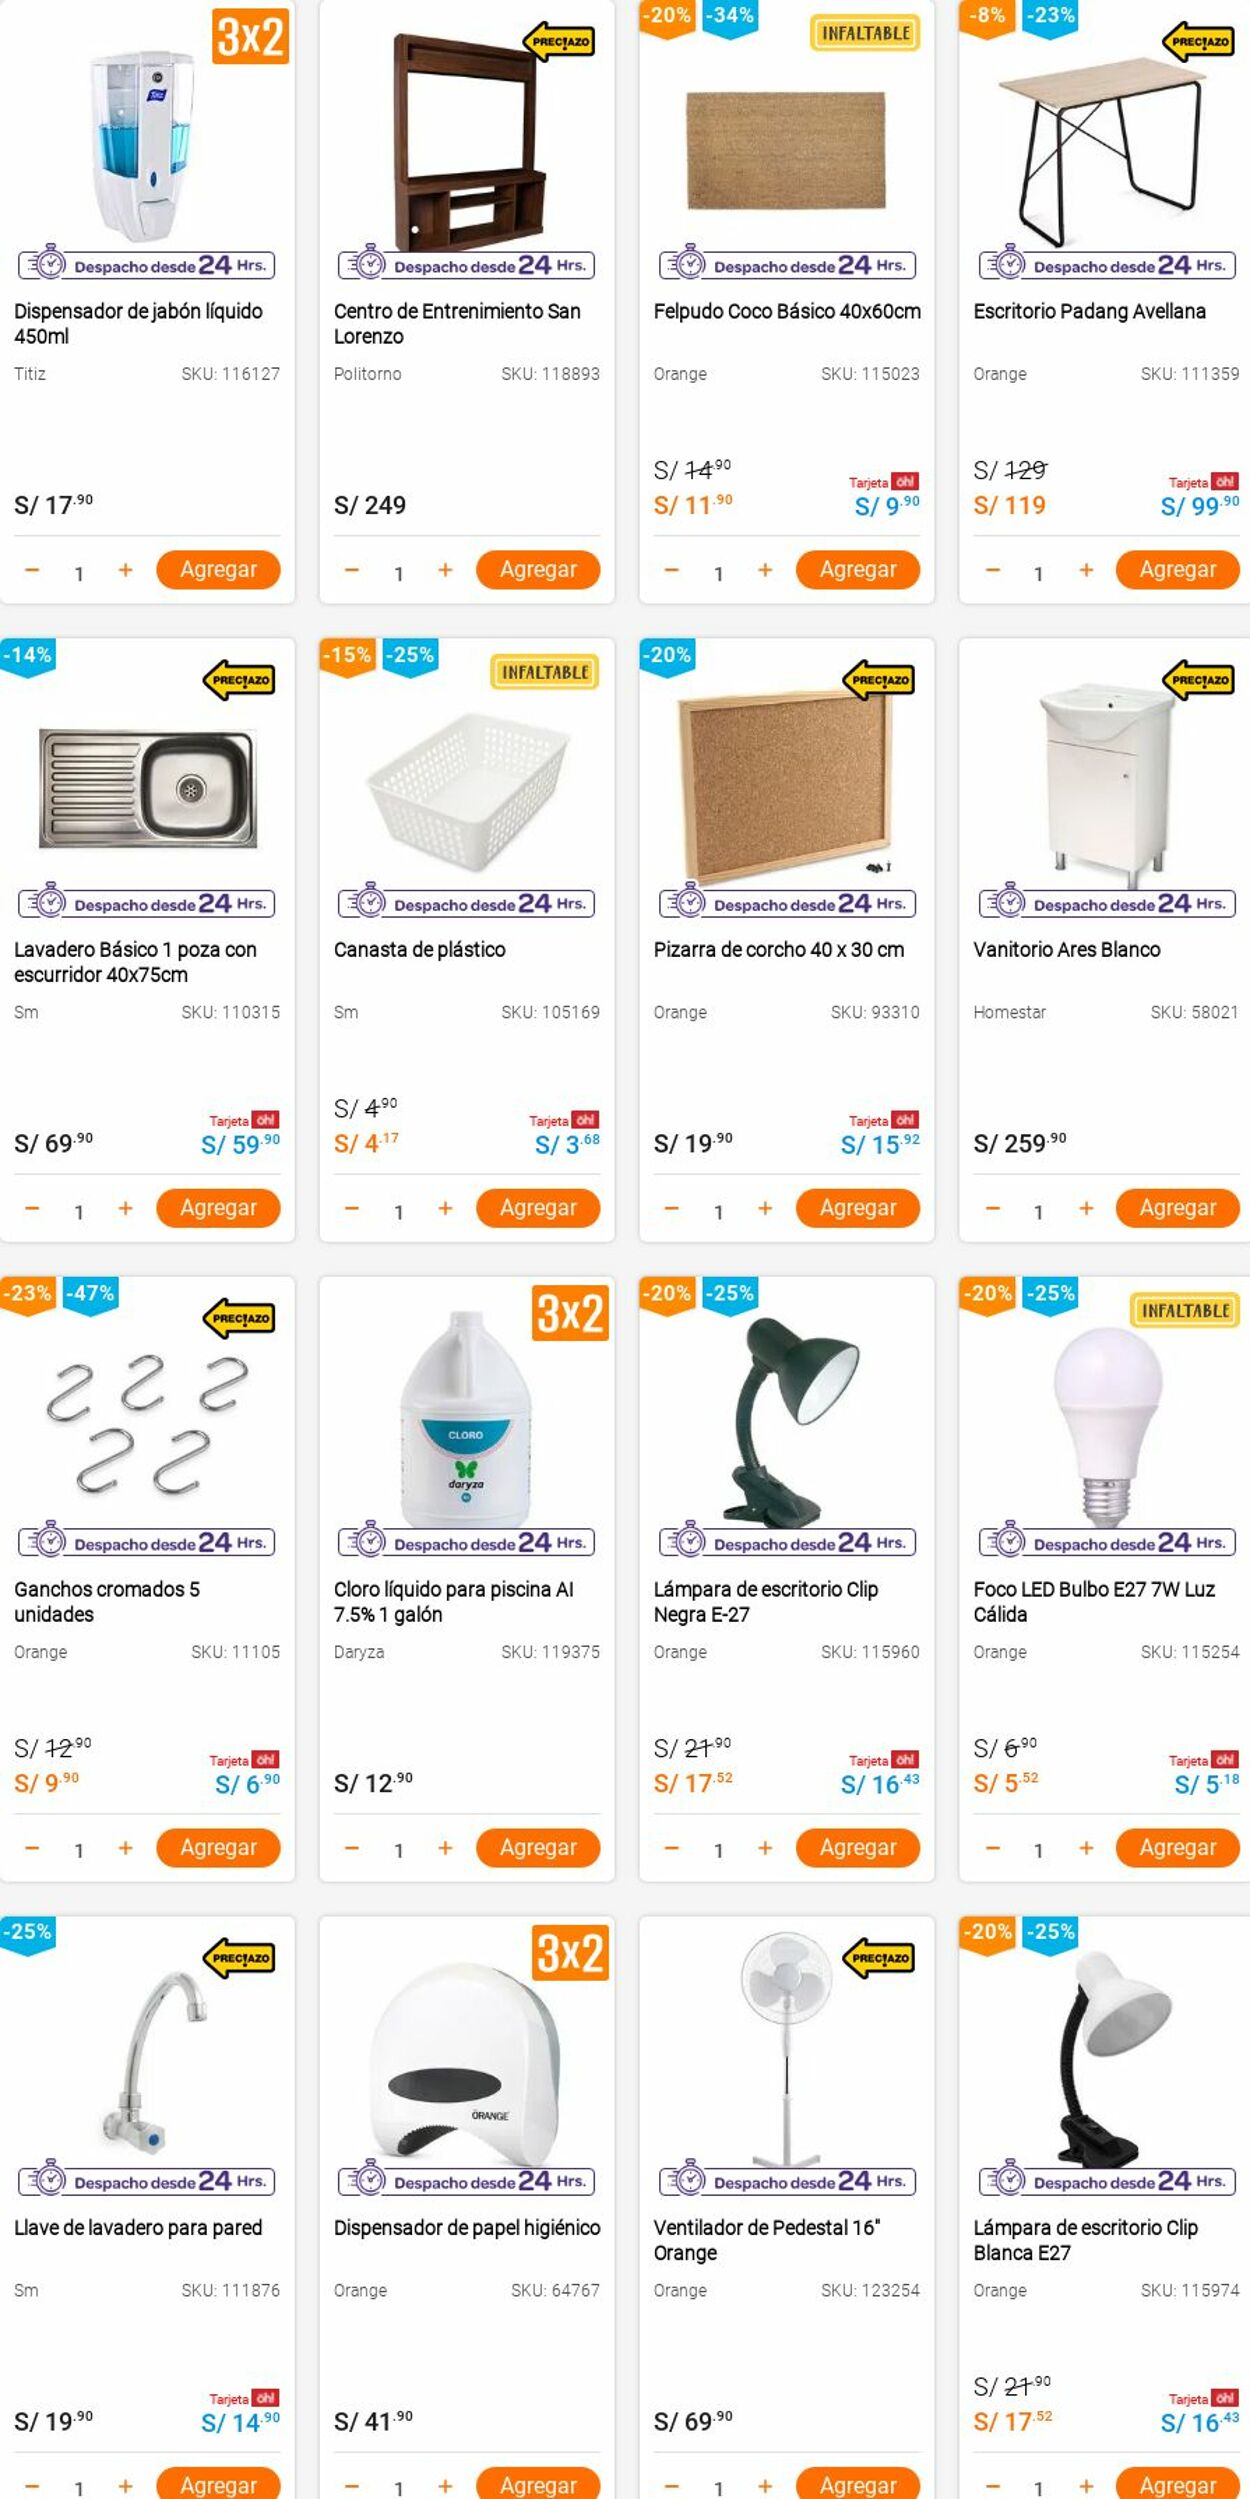This screenshot has height=2499, width=1250.
Task: Click Tarjeta oh! price on Lavadero Básico
Action: [x=241, y=1144]
